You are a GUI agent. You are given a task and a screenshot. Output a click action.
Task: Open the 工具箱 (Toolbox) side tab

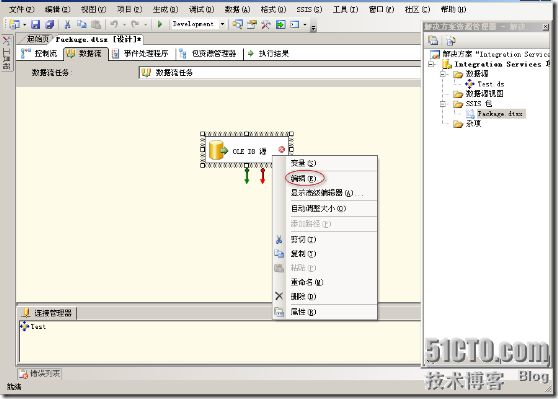click(x=6, y=53)
